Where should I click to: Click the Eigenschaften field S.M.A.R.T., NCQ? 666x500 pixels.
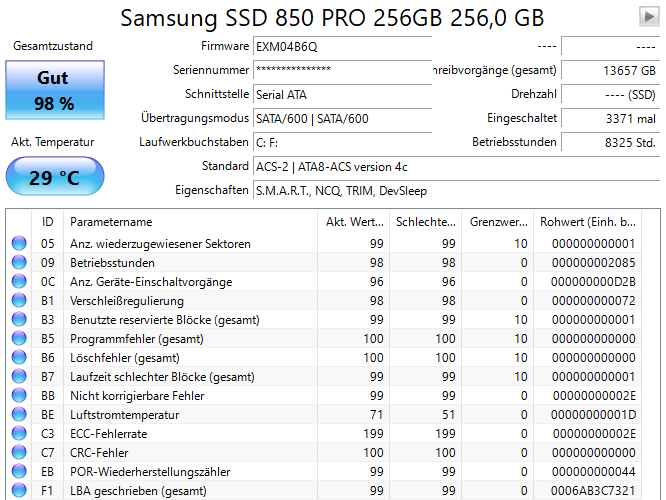coord(457,191)
